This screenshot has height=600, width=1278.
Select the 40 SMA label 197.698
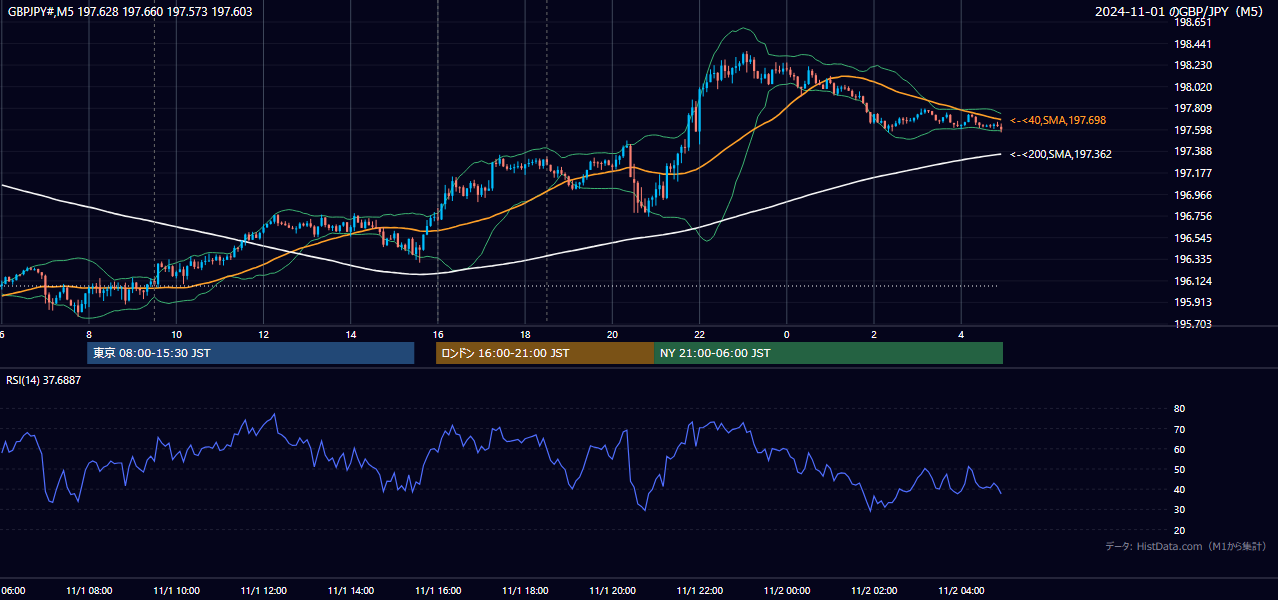(x=1057, y=120)
